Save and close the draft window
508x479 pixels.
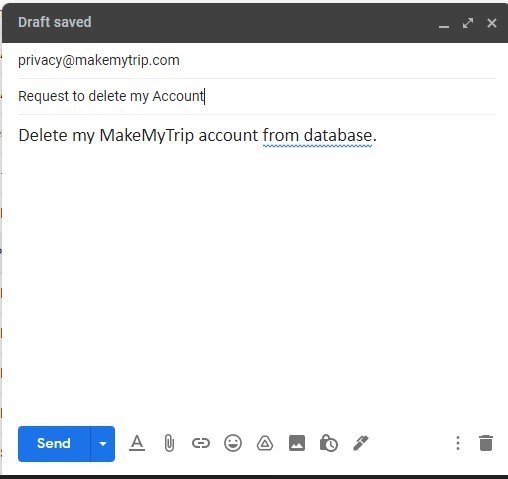click(492, 23)
